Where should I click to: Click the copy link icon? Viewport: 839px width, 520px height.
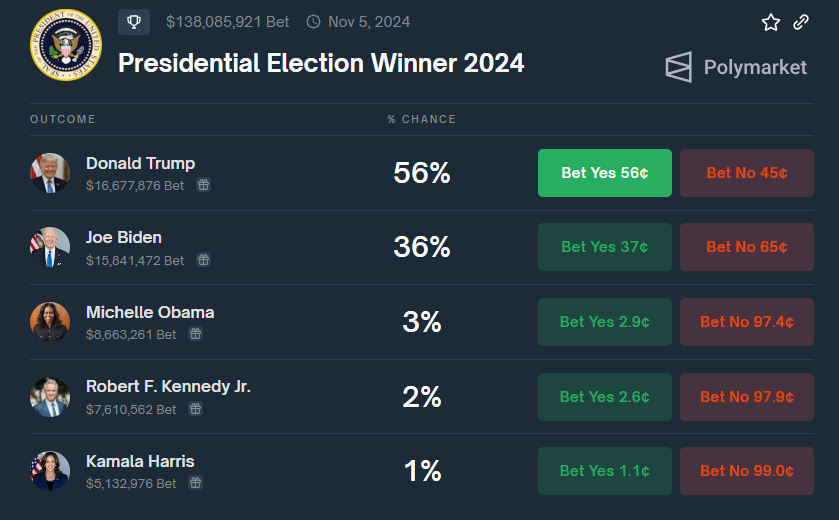pyautogui.click(x=801, y=22)
